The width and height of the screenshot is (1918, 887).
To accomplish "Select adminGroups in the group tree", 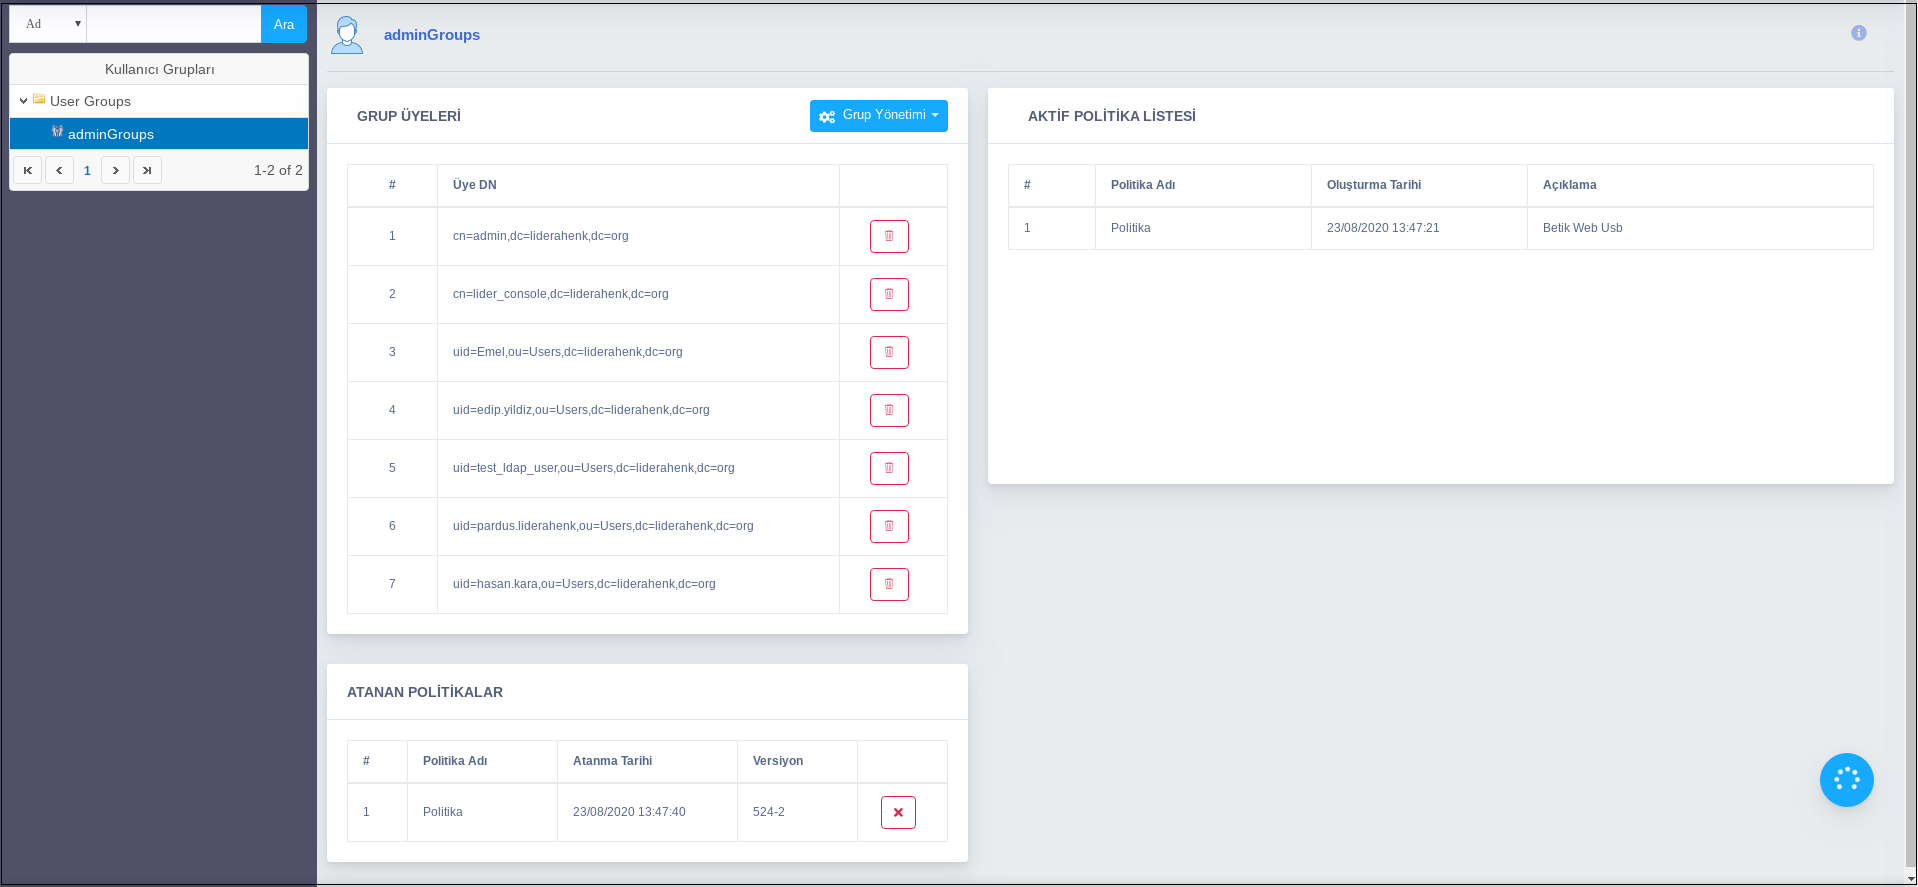I will [111, 134].
